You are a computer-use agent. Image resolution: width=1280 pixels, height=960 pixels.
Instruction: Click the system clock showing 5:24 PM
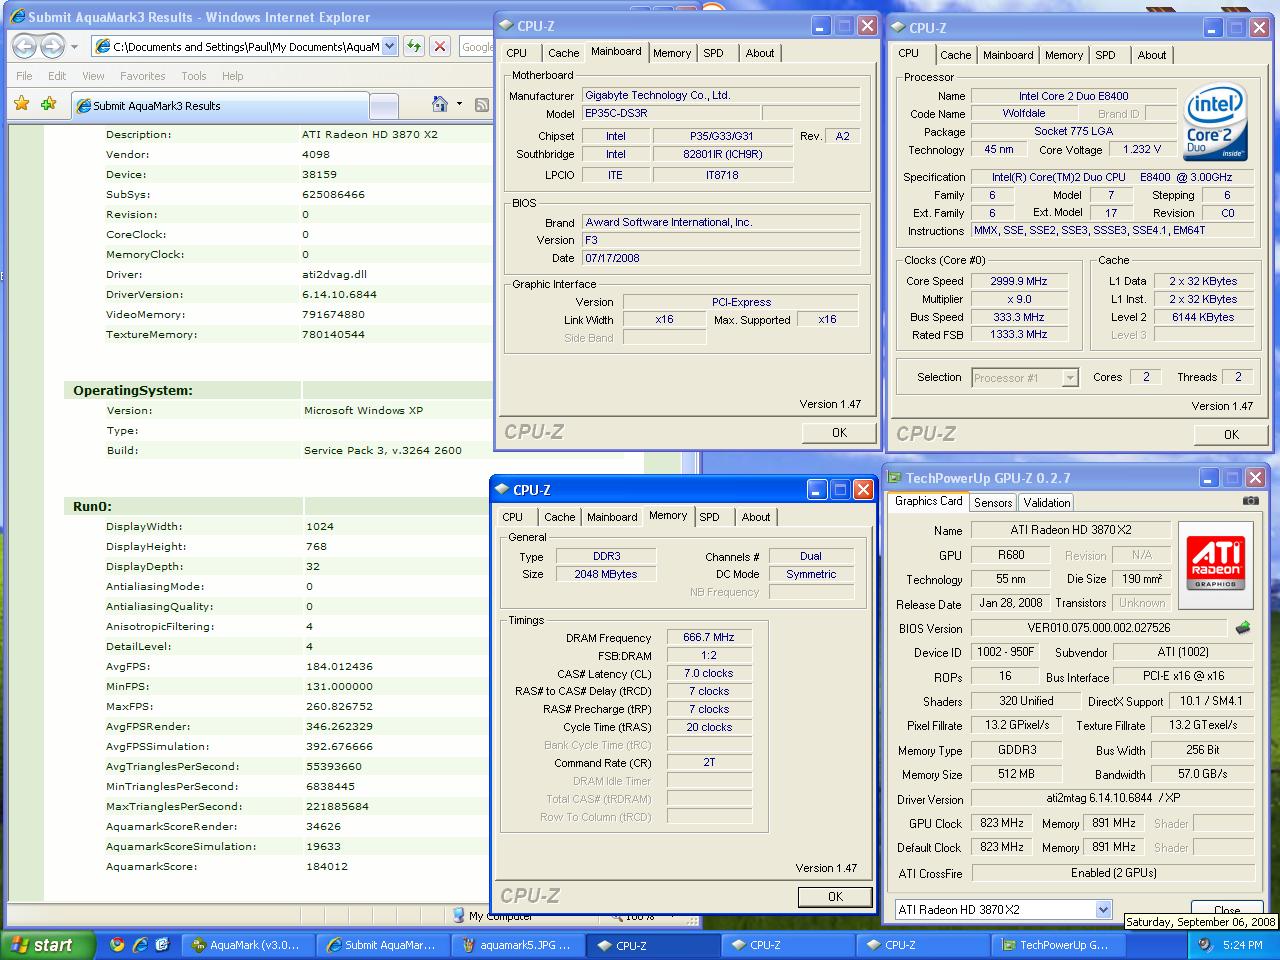pos(1243,945)
